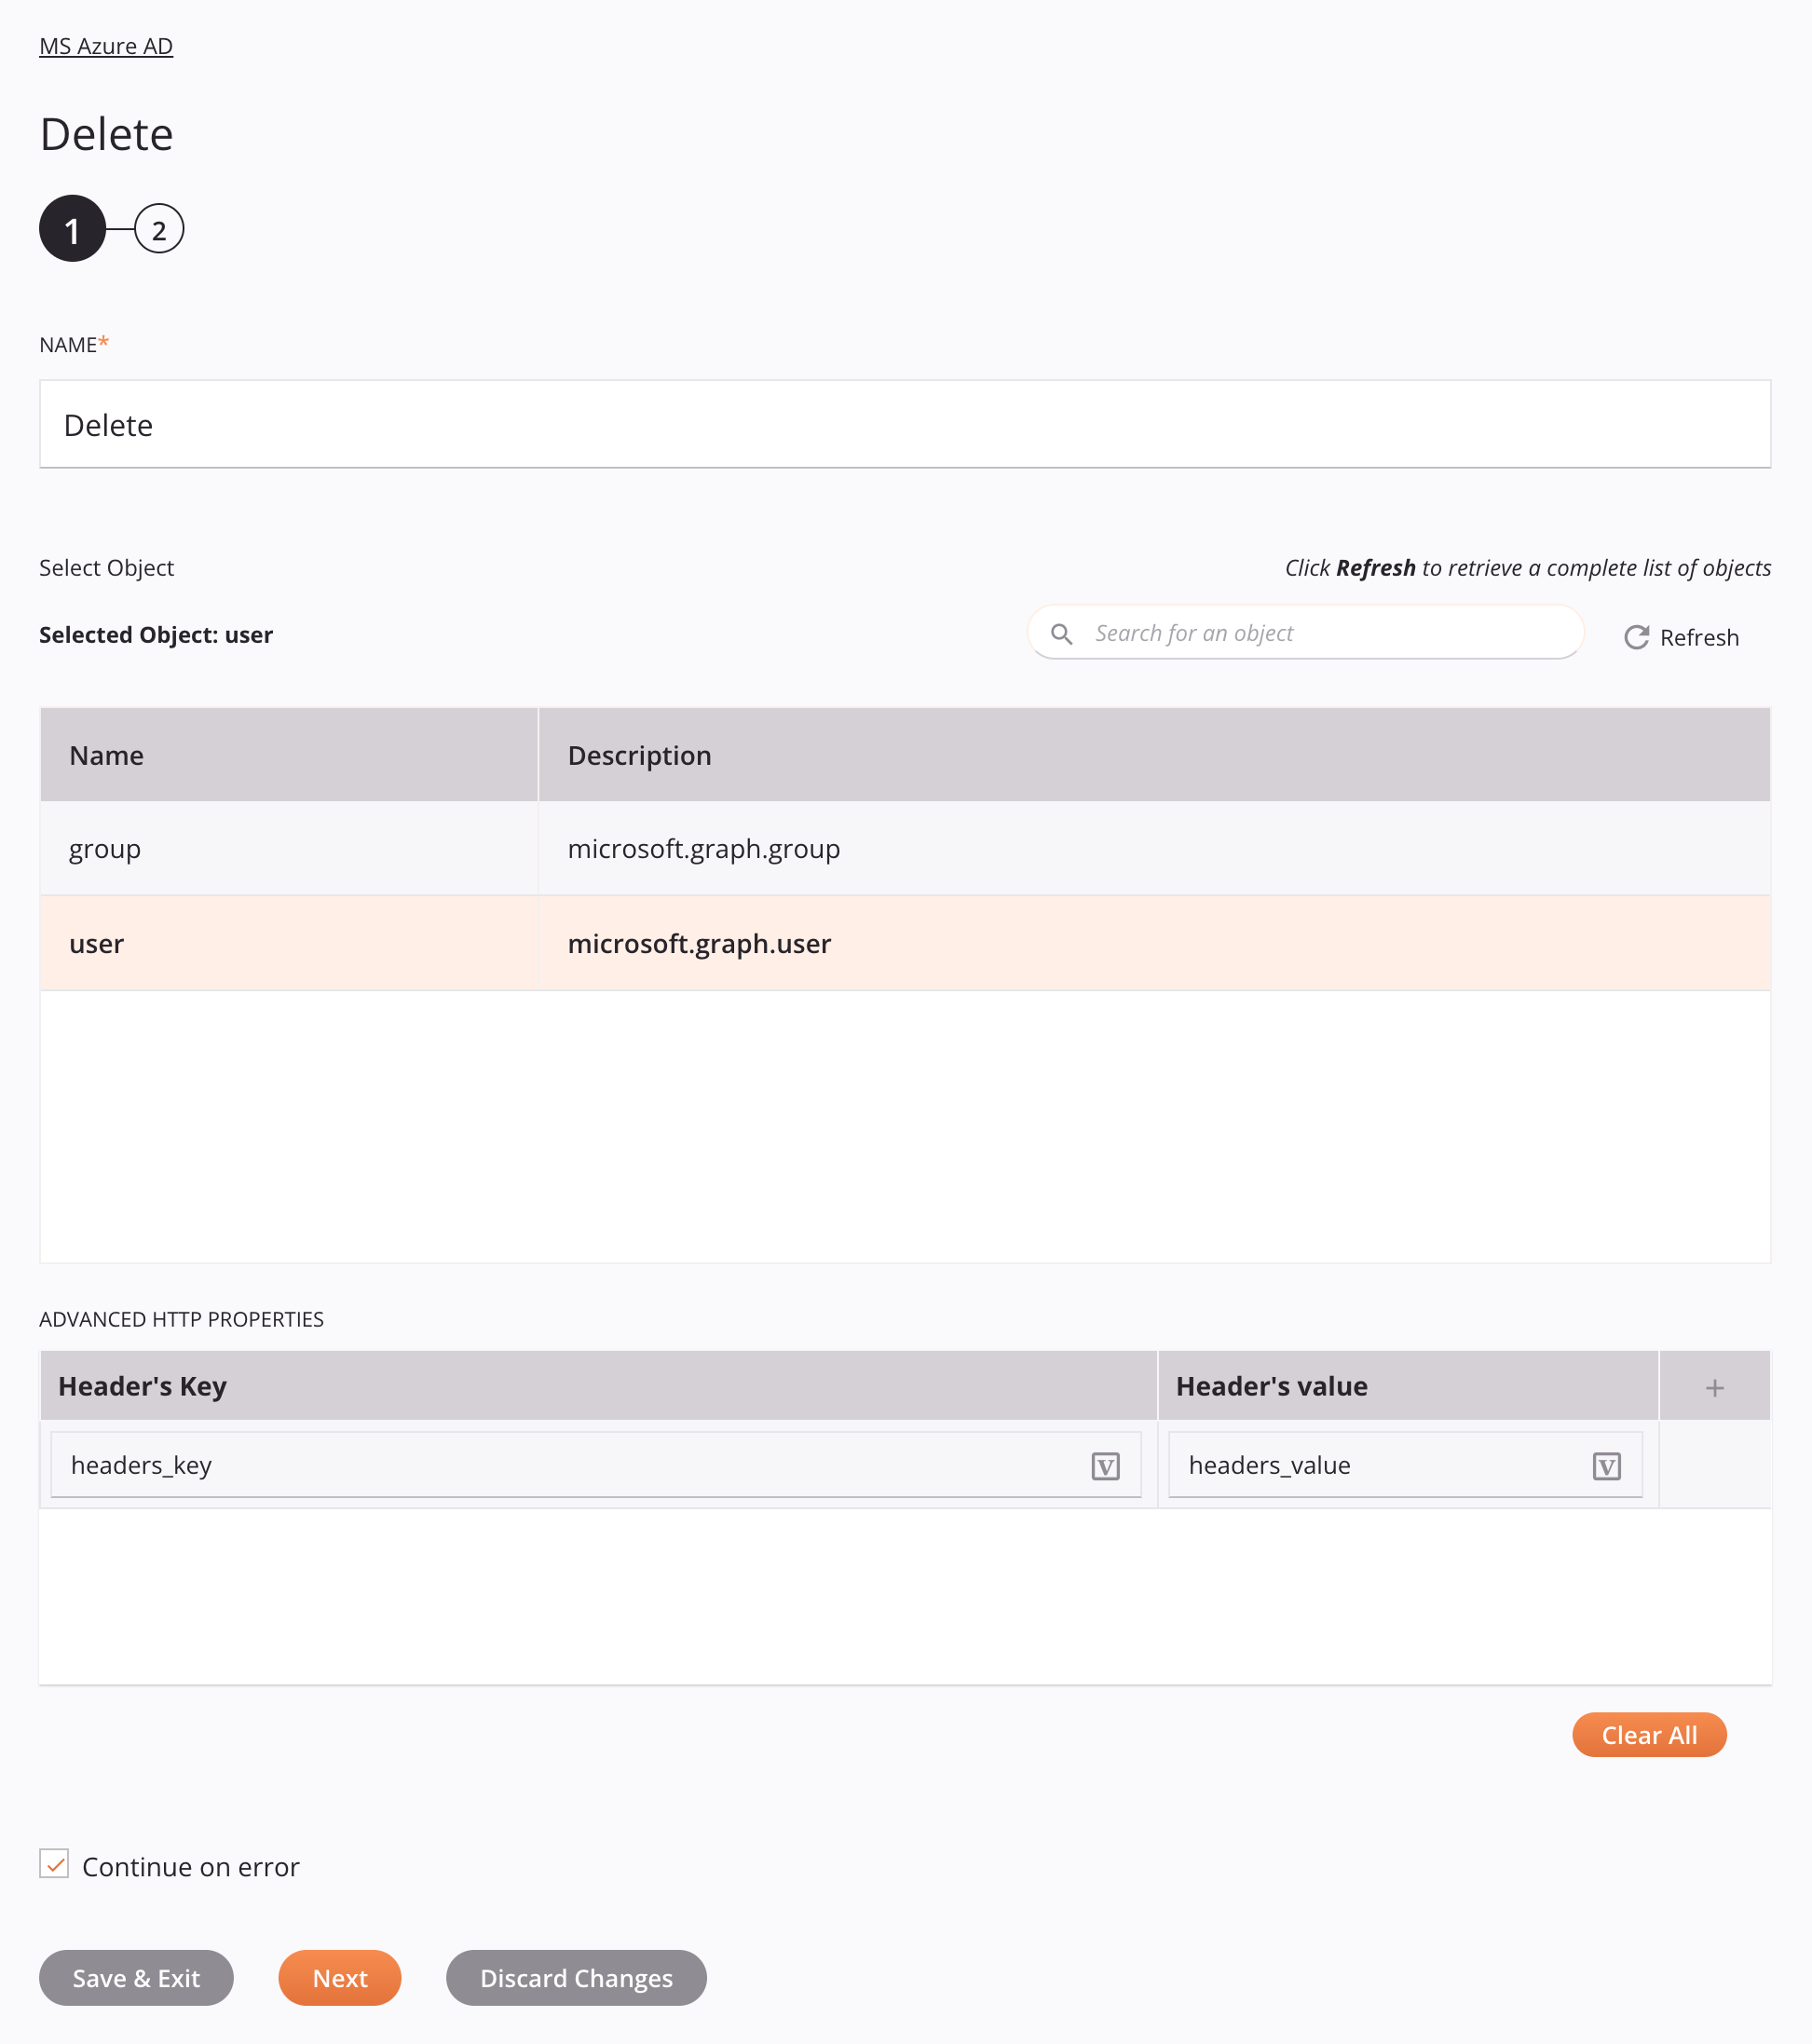The height and width of the screenshot is (2044, 1812).
Task: Select the checkbox next to Continue on error
Action: coord(54,1866)
